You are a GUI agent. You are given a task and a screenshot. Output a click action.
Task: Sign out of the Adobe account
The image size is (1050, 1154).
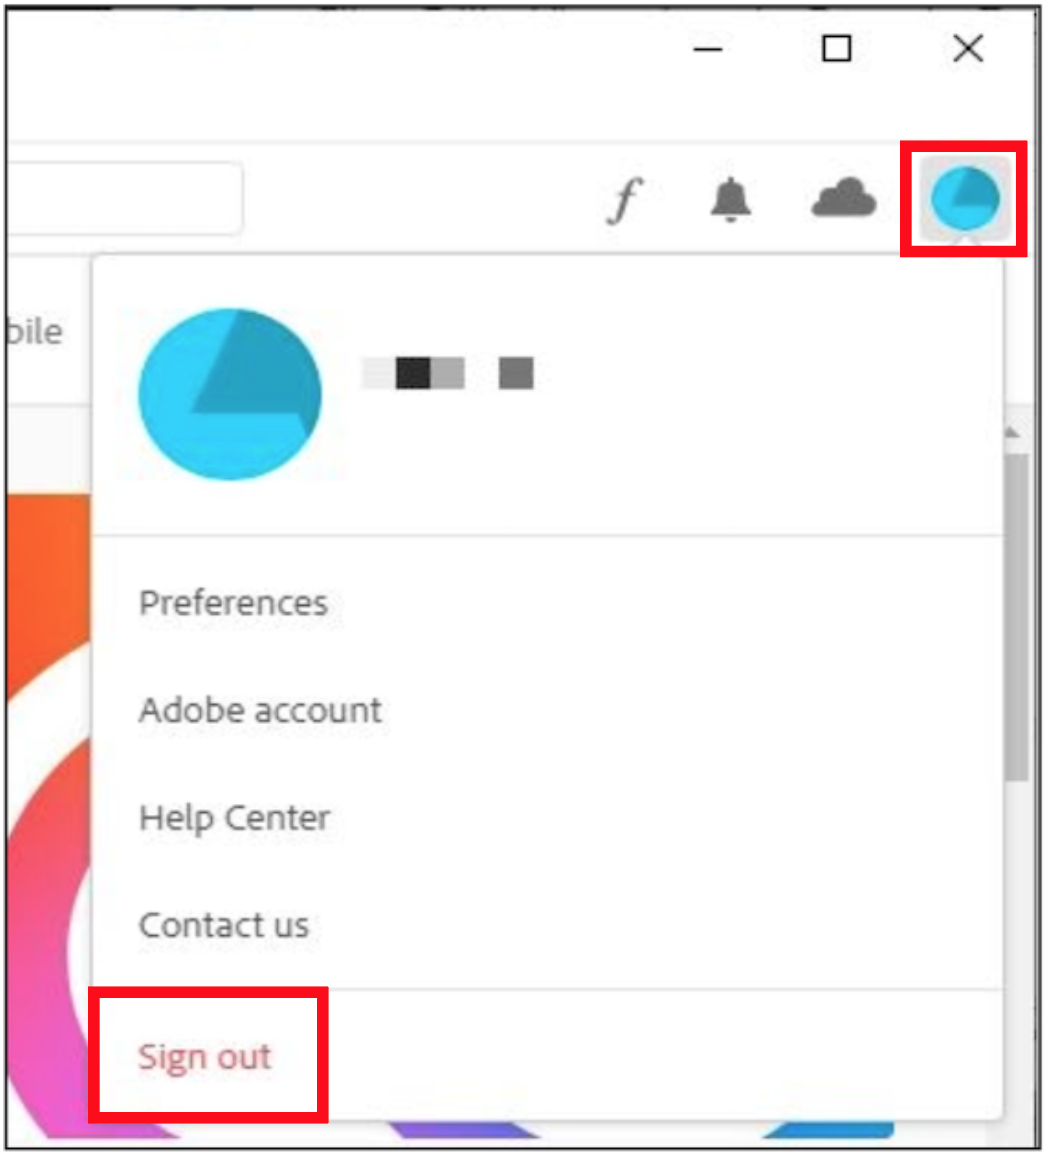[205, 1057]
